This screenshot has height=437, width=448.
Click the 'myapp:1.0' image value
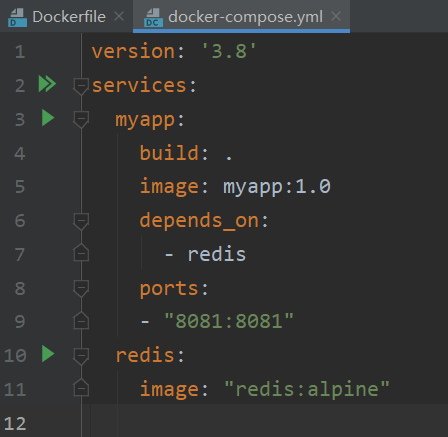(277, 187)
